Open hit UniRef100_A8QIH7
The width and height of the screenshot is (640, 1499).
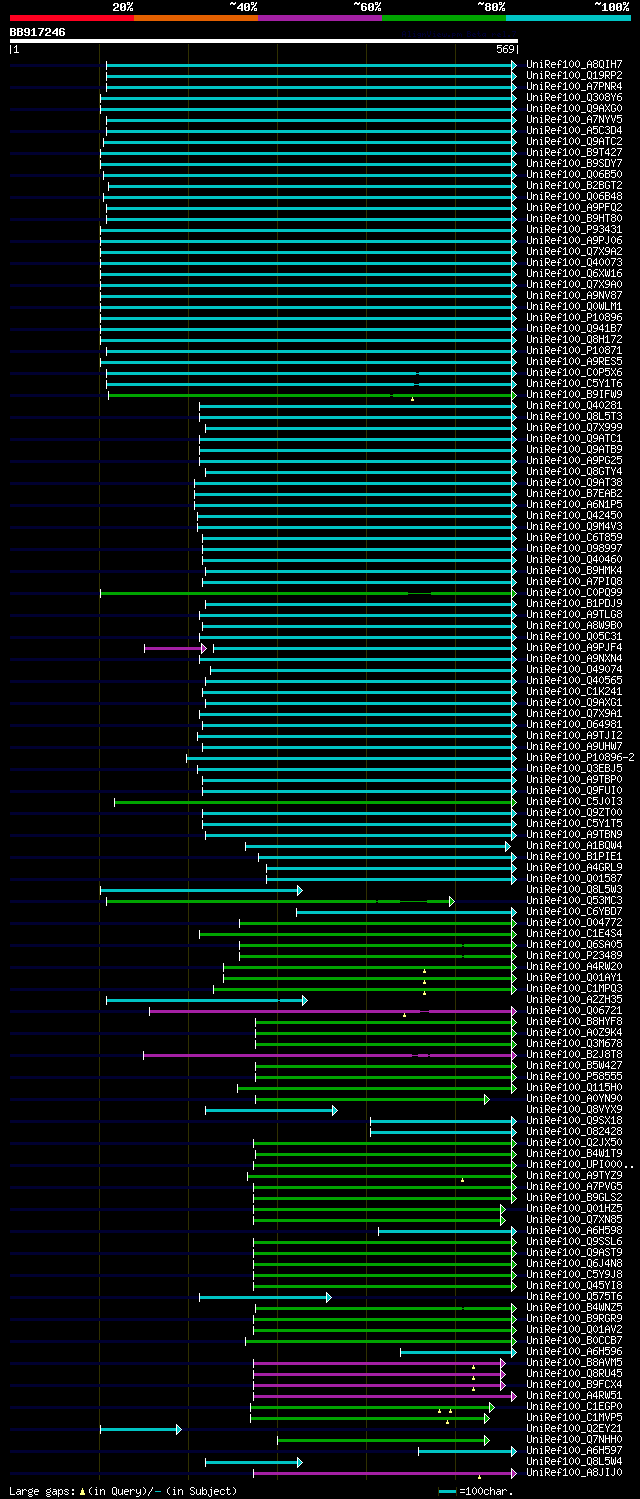574,64
